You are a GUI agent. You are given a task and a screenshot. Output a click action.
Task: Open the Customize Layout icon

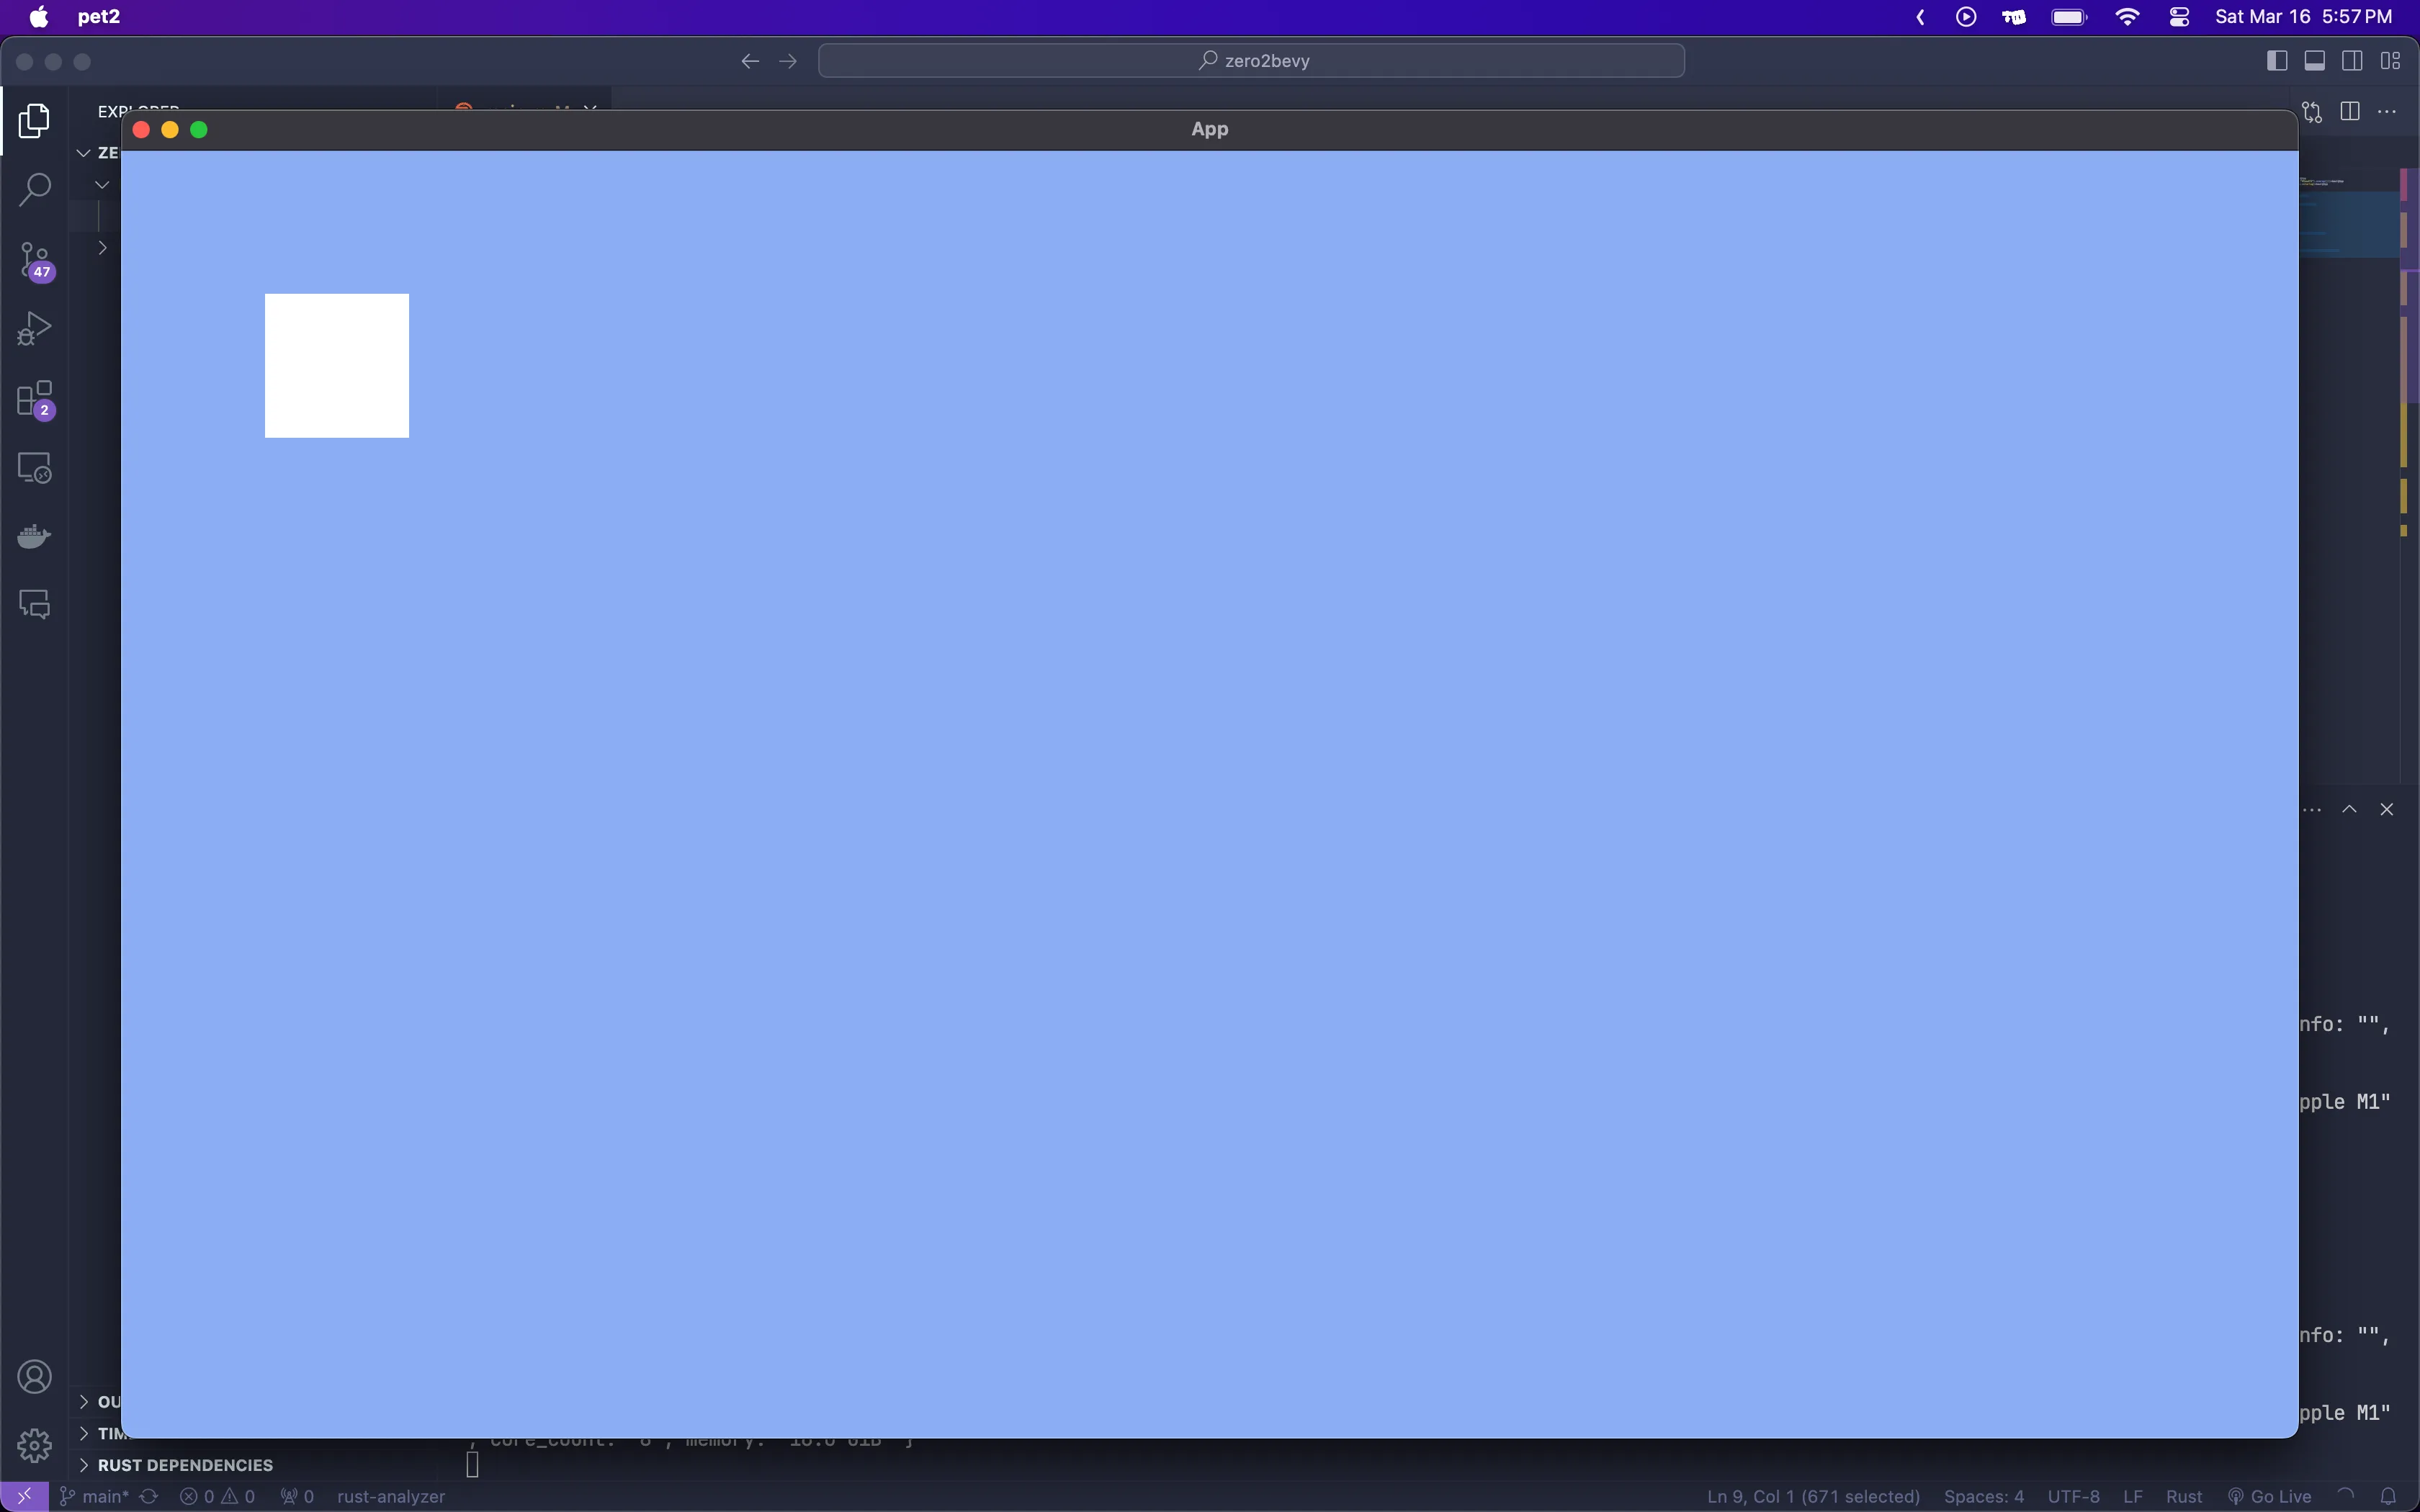2391,61
